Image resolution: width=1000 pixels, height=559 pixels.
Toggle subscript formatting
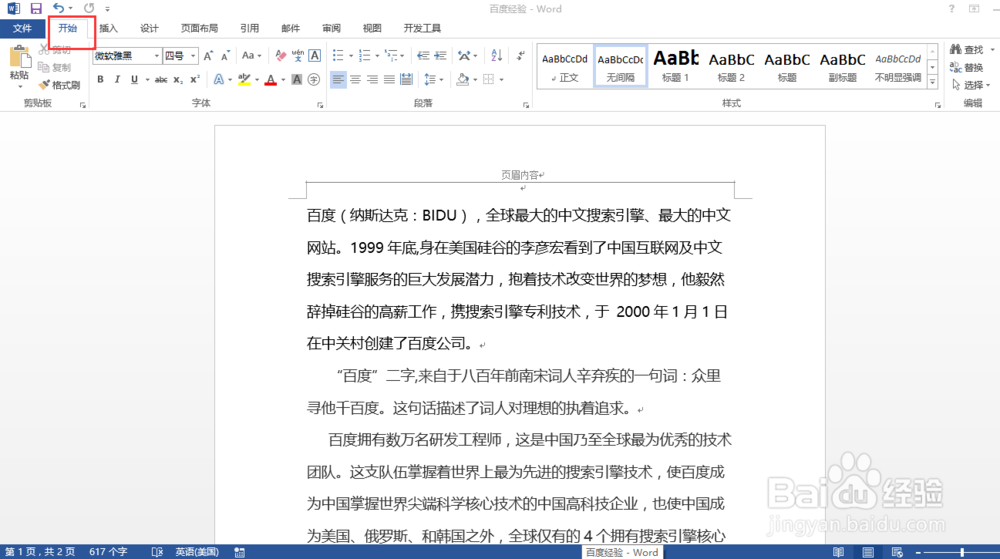pos(178,80)
